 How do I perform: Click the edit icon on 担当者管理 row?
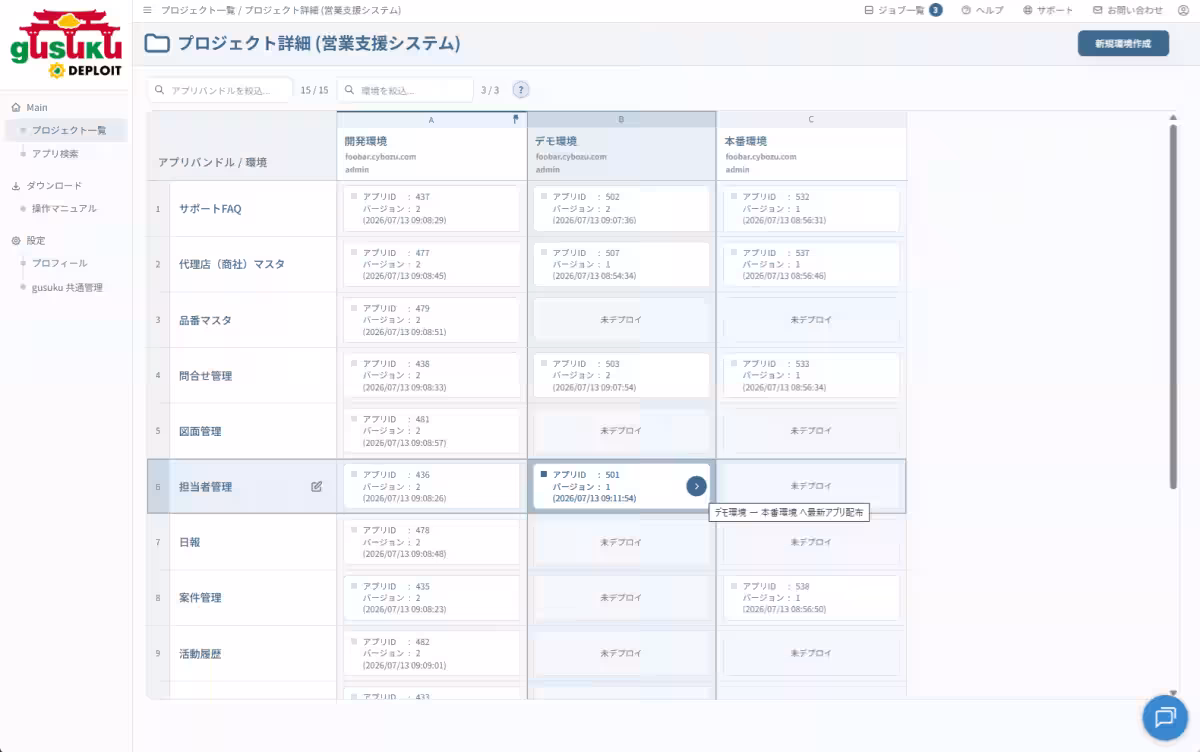pos(317,487)
